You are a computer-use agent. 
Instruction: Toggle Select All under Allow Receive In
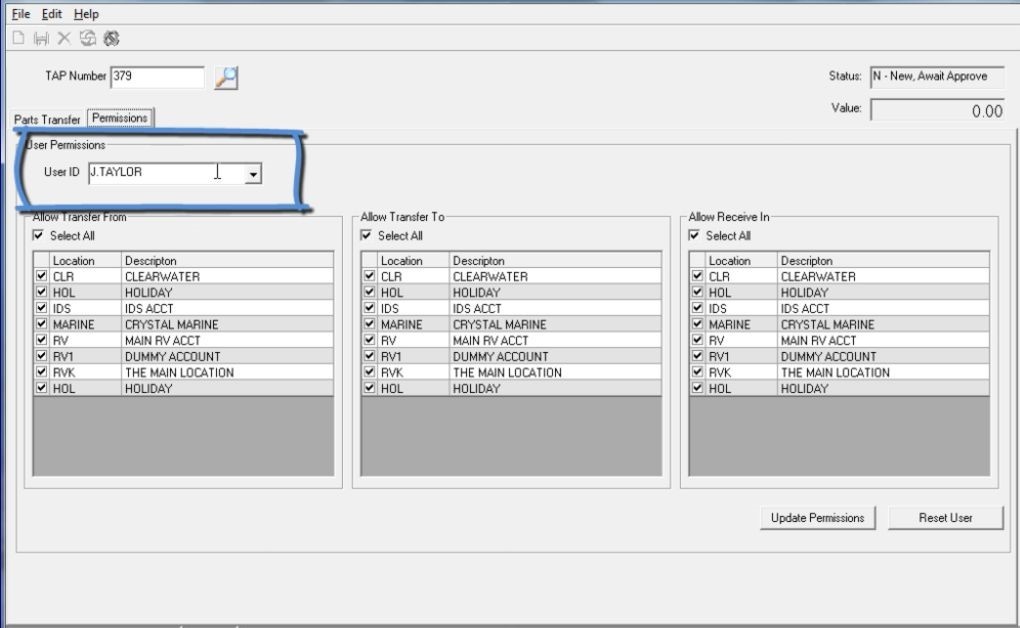click(694, 235)
